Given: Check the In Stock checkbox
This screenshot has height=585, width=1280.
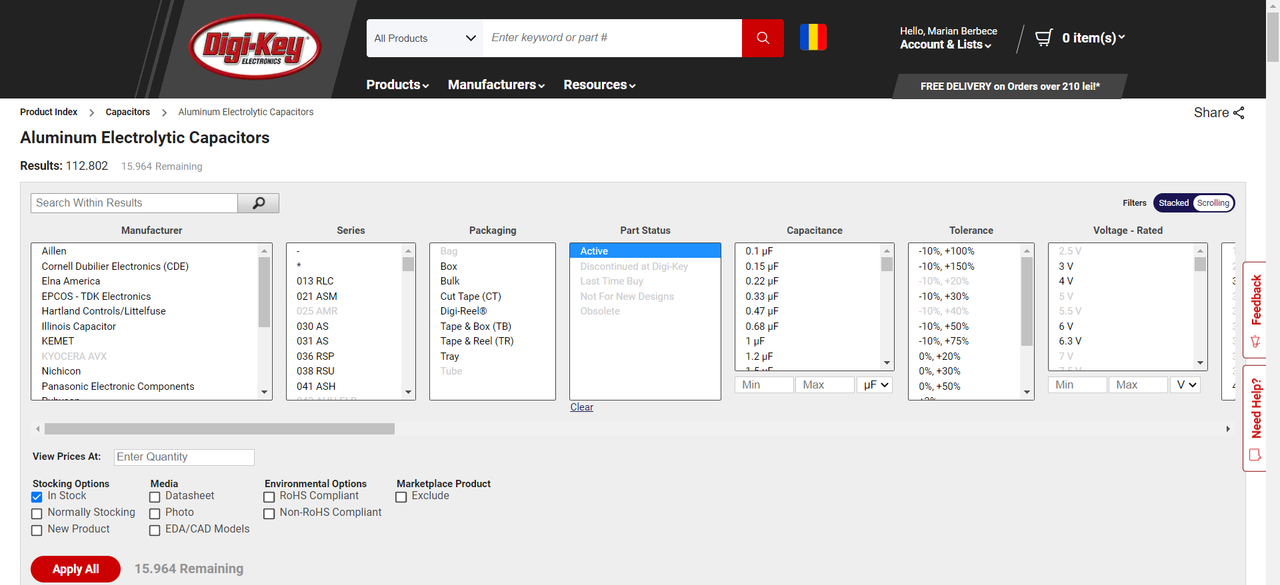Looking at the screenshot, I should coord(37,496).
